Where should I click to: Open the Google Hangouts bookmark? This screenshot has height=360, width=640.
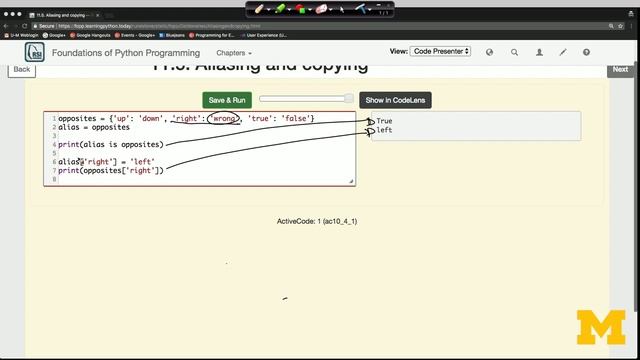click(x=90, y=35)
